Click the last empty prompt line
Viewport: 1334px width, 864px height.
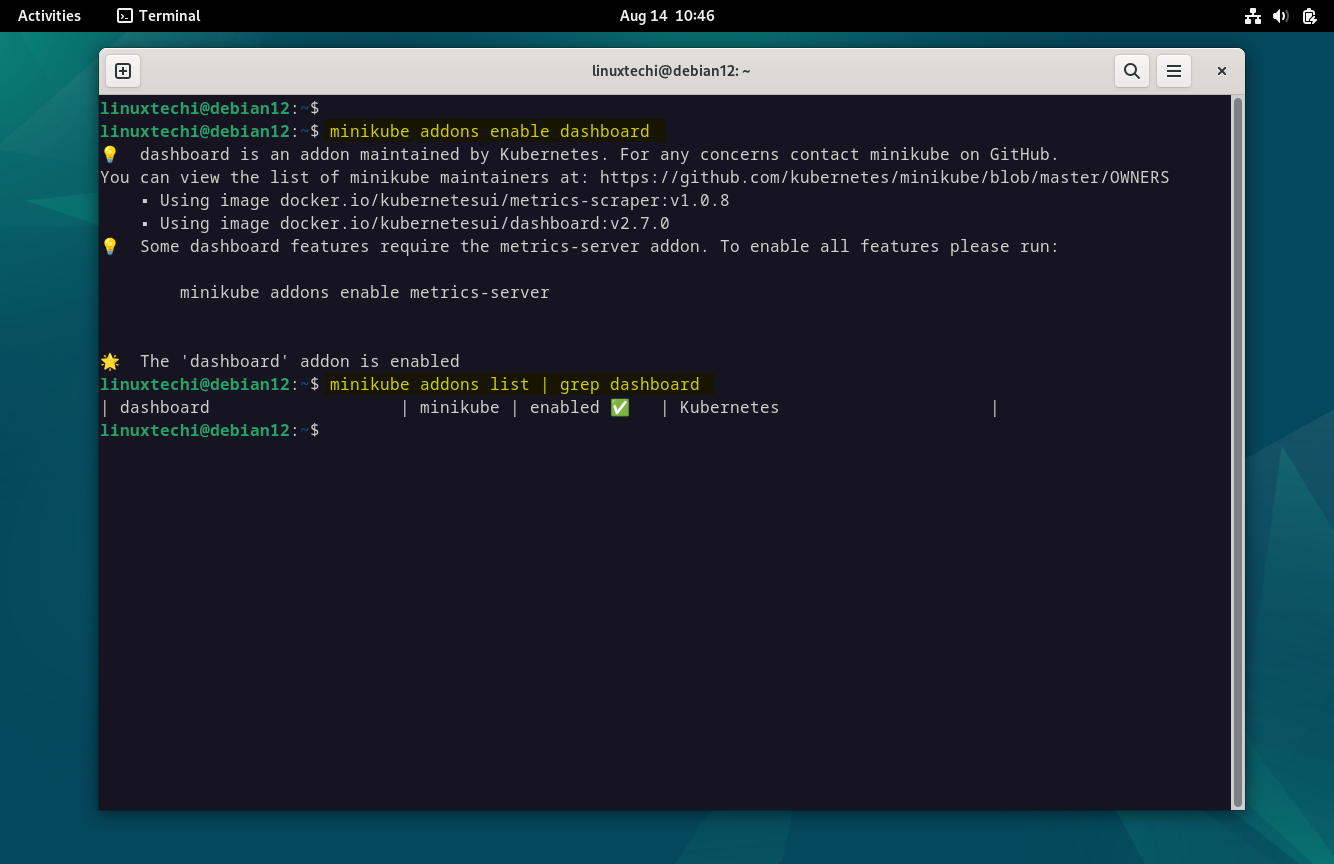point(210,430)
